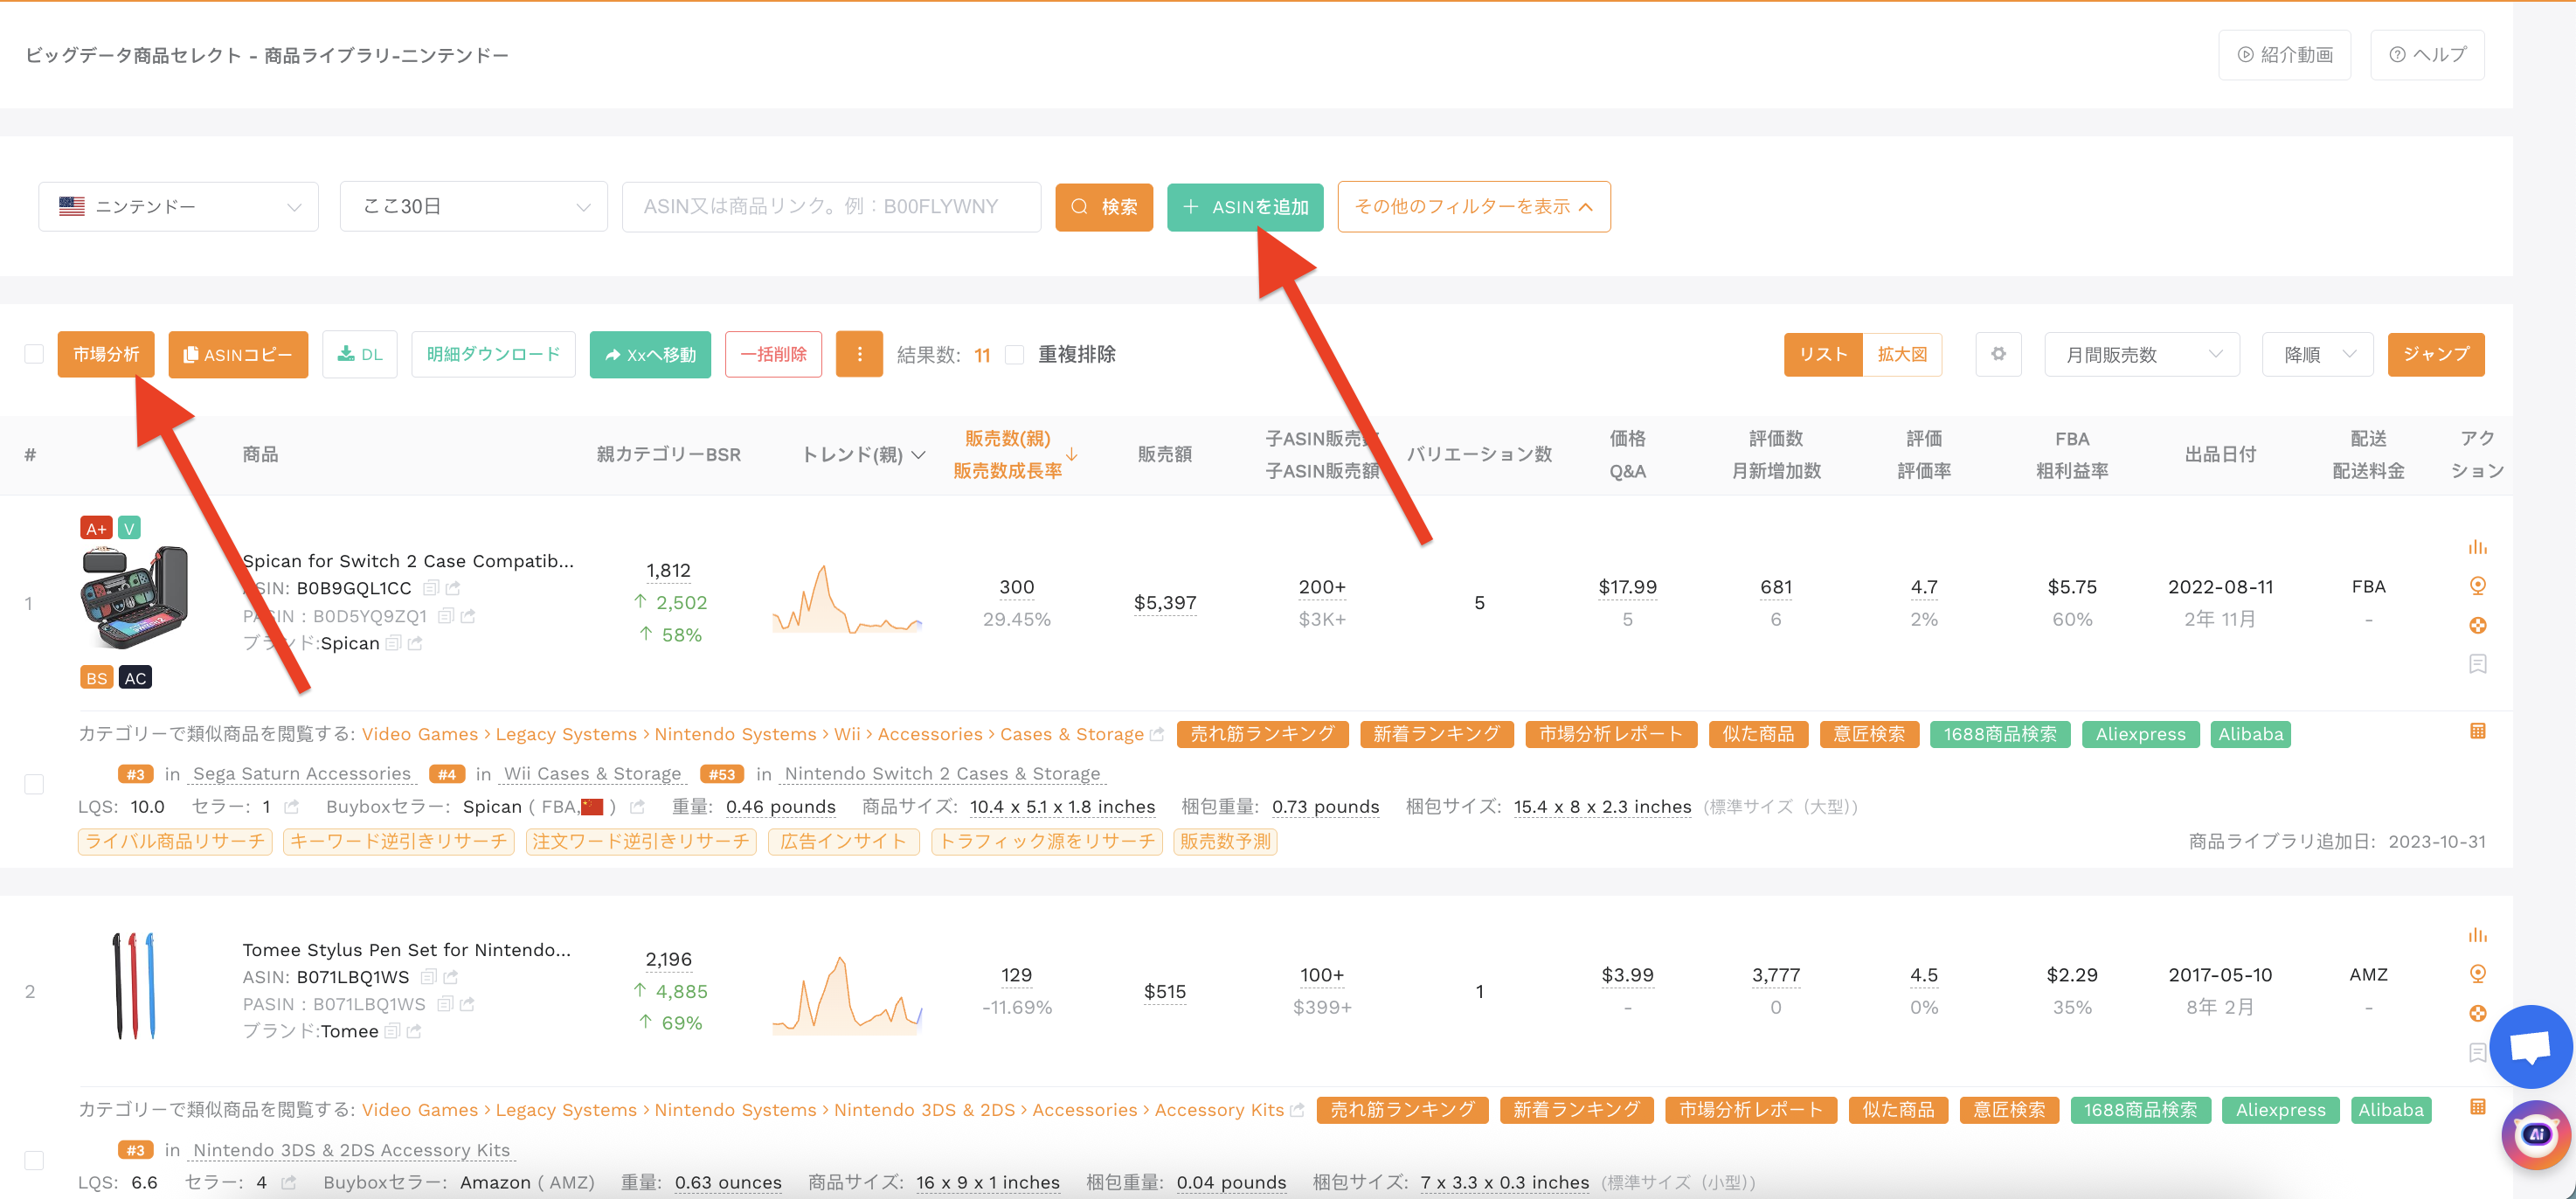
Task: Open Video Games breadcrumb in Spican row
Action: pyautogui.click(x=419, y=734)
